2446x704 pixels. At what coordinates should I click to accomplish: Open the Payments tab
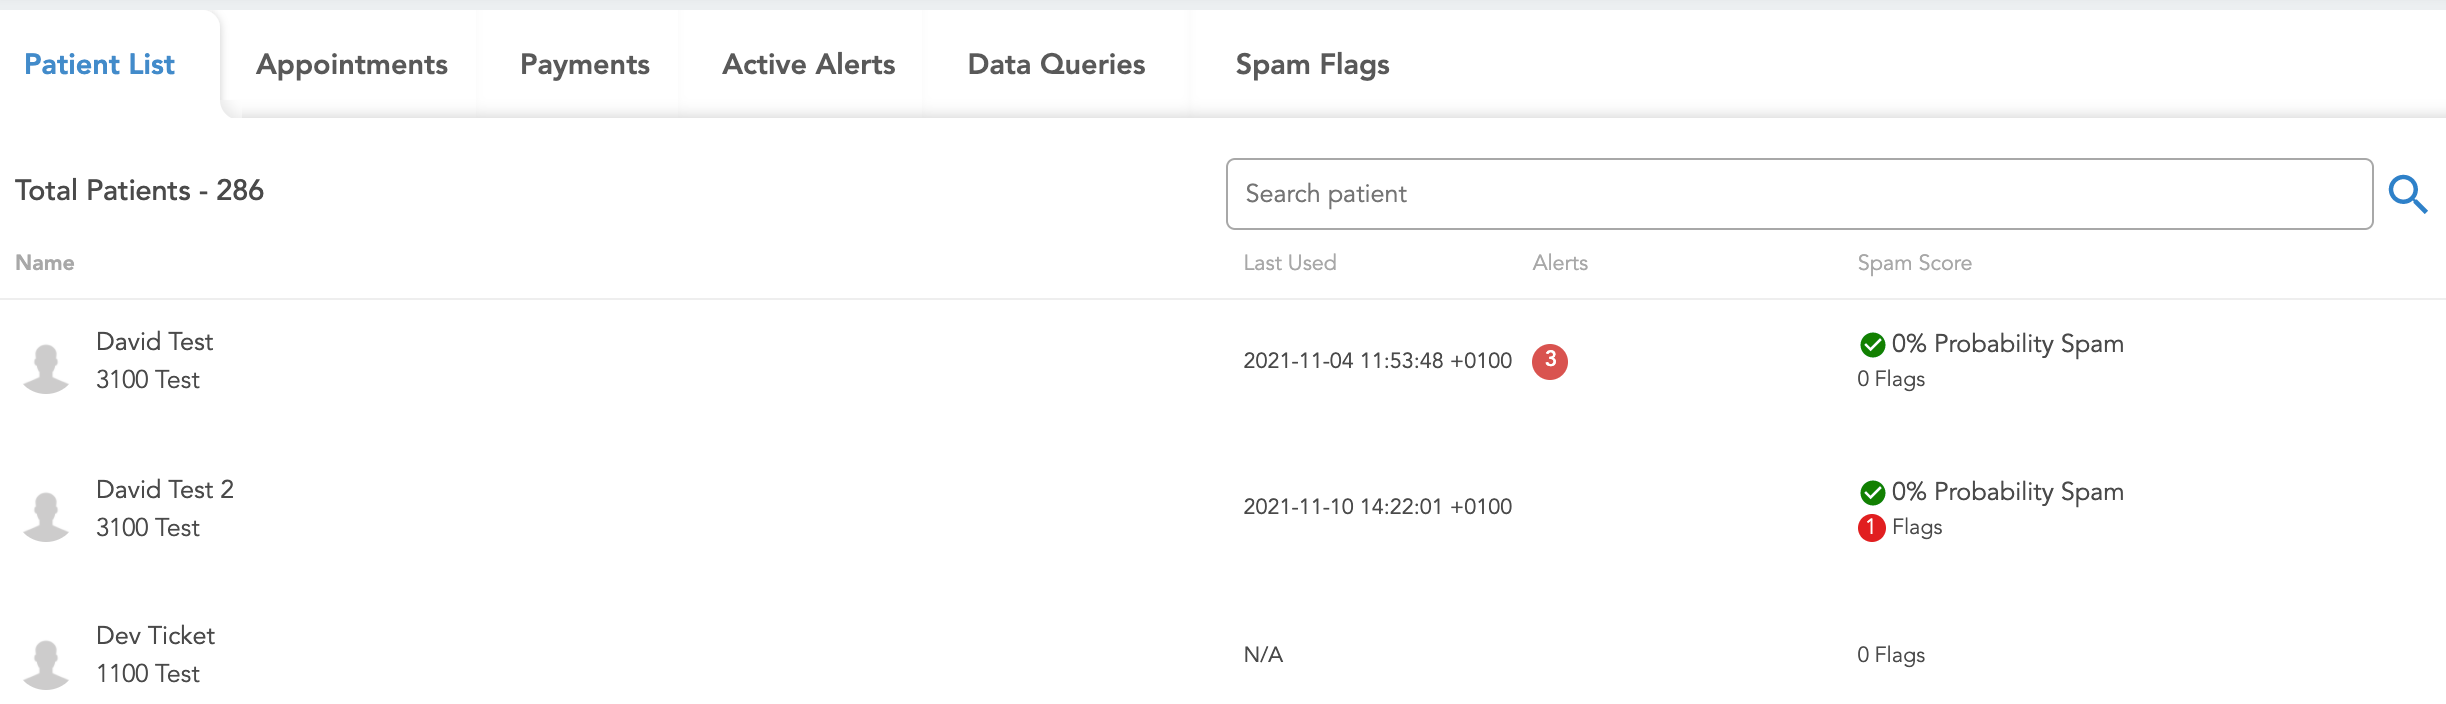585,65
